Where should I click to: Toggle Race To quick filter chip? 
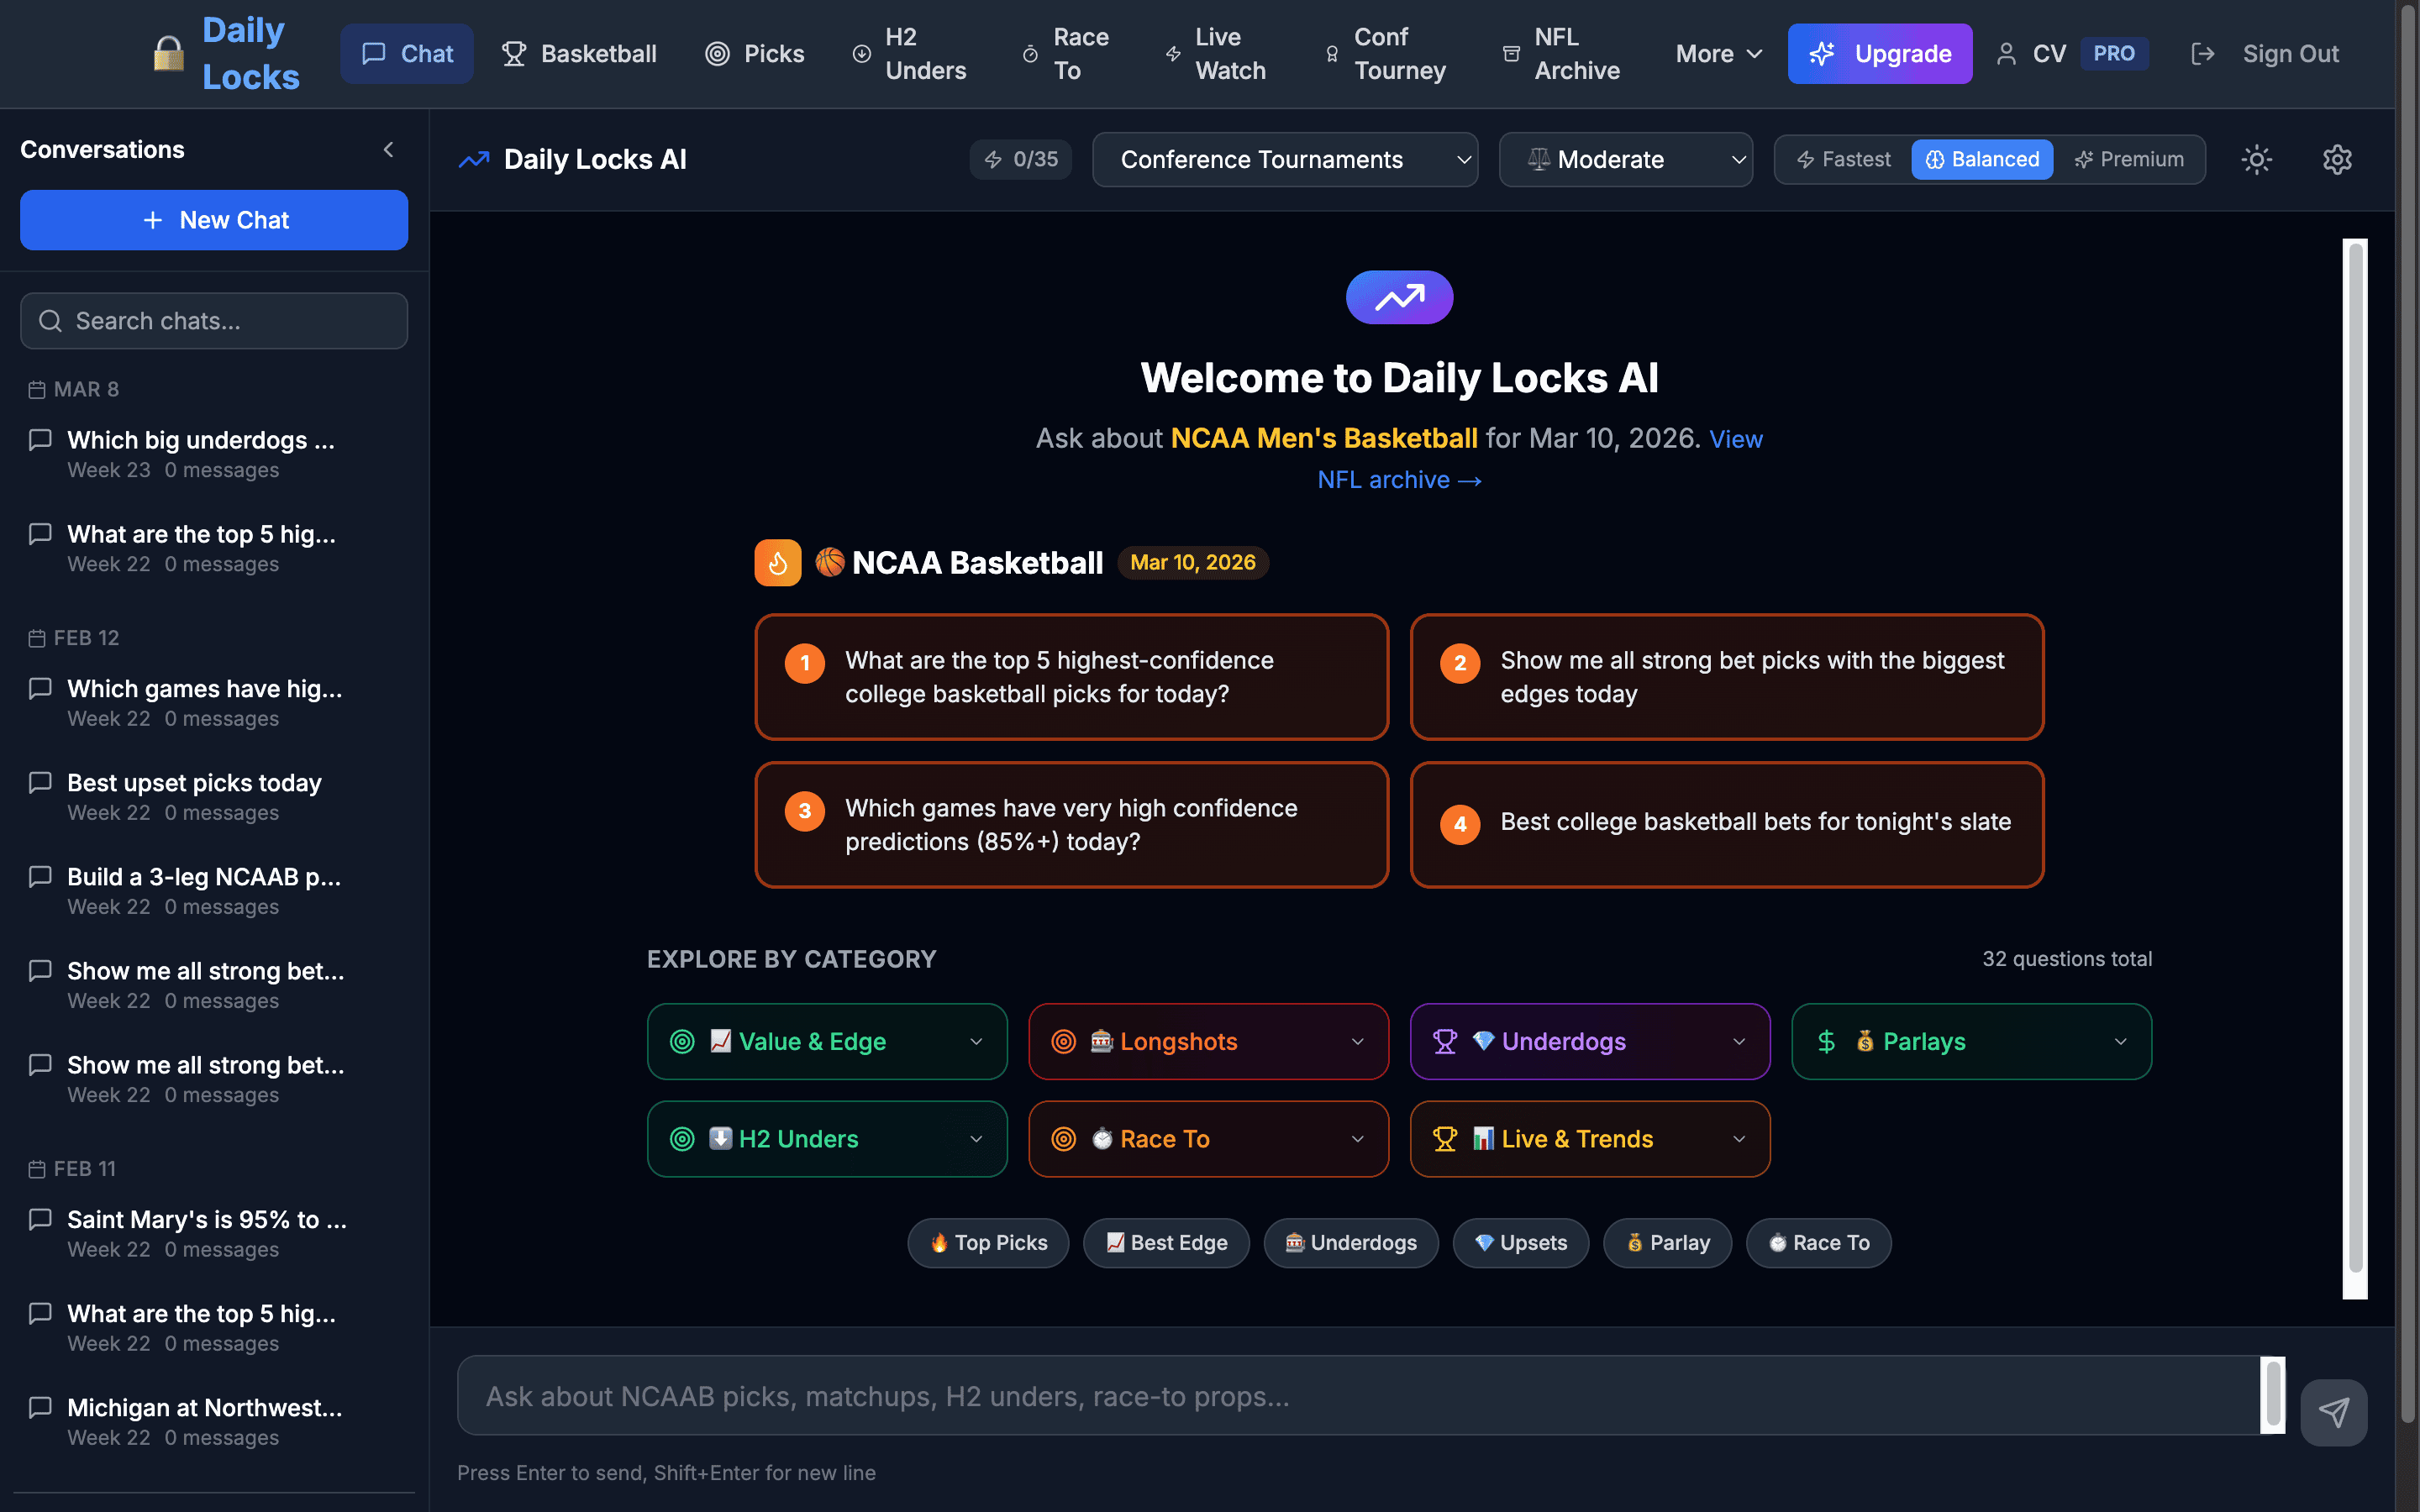(x=1818, y=1243)
